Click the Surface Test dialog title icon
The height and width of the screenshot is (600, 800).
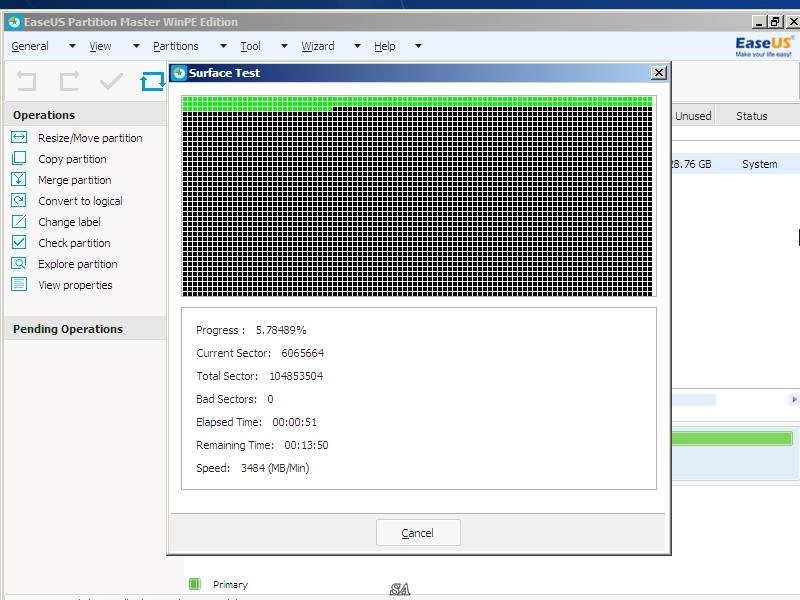179,73
